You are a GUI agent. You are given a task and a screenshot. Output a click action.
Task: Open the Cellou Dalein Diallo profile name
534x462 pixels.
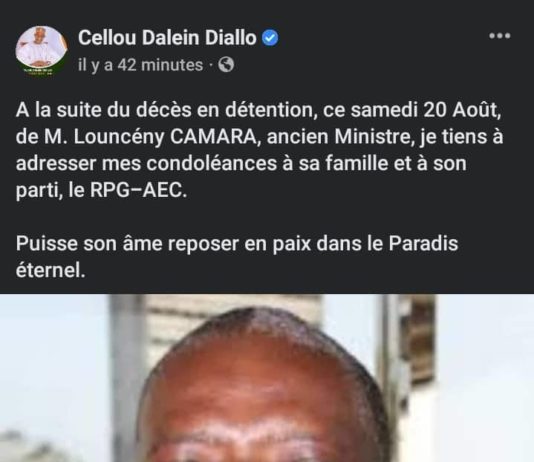point(167,37)
